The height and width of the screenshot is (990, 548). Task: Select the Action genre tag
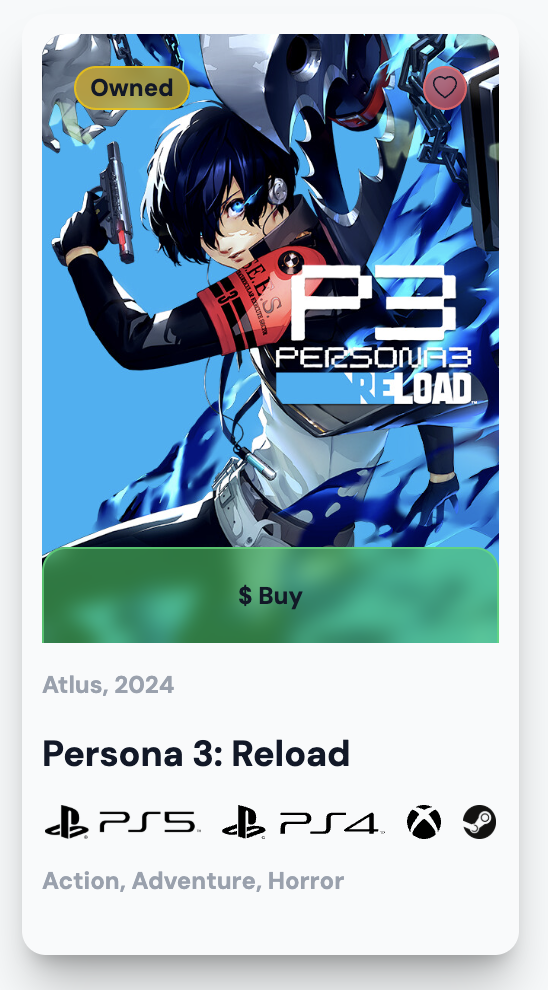[x=84, y=881]
